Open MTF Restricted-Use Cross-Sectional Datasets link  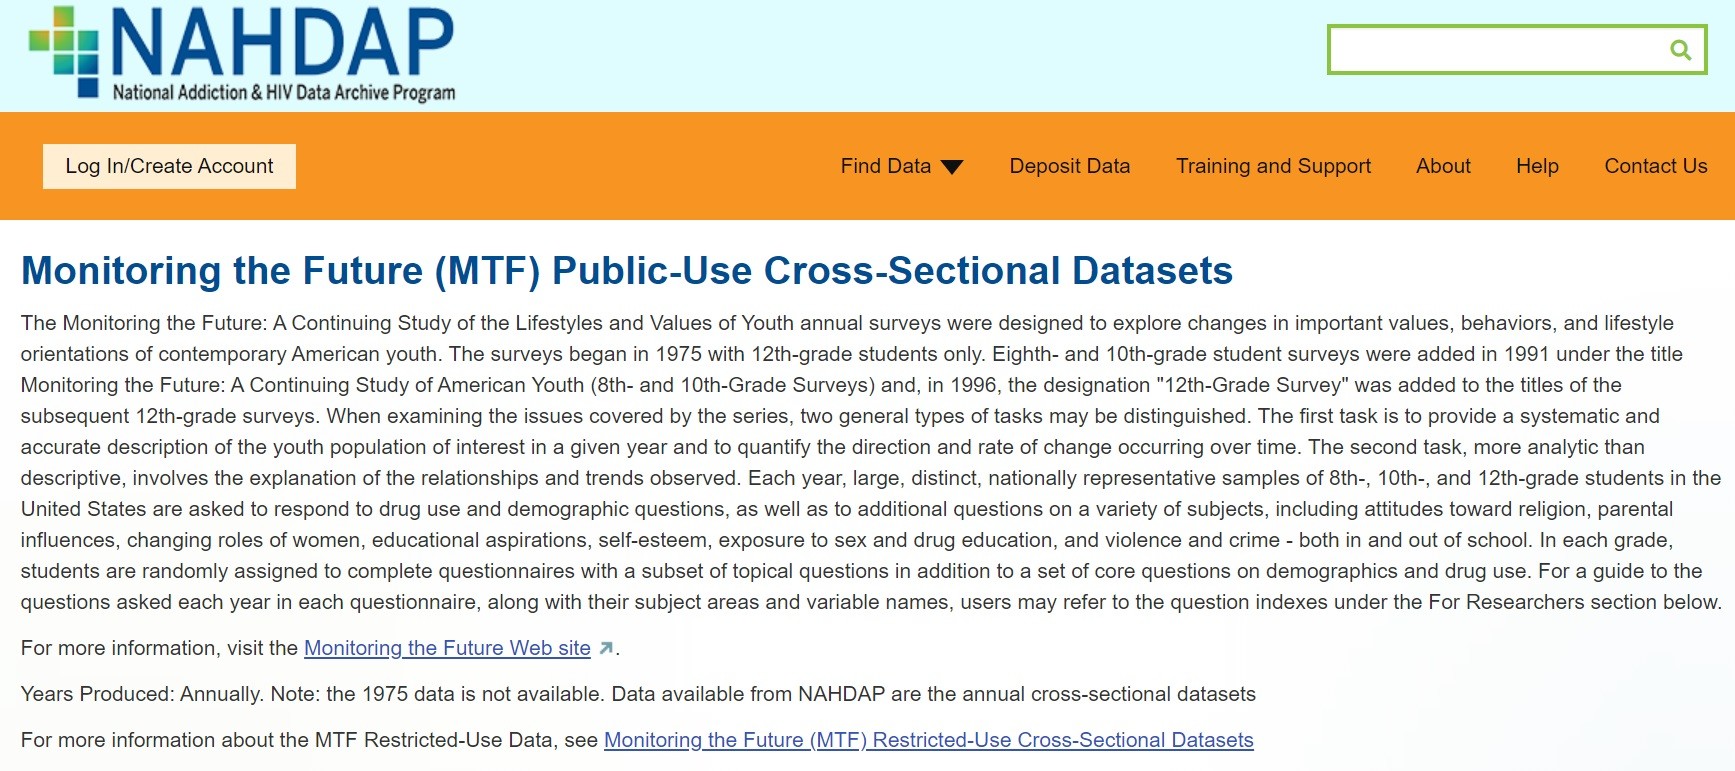[x=928, y=740]
